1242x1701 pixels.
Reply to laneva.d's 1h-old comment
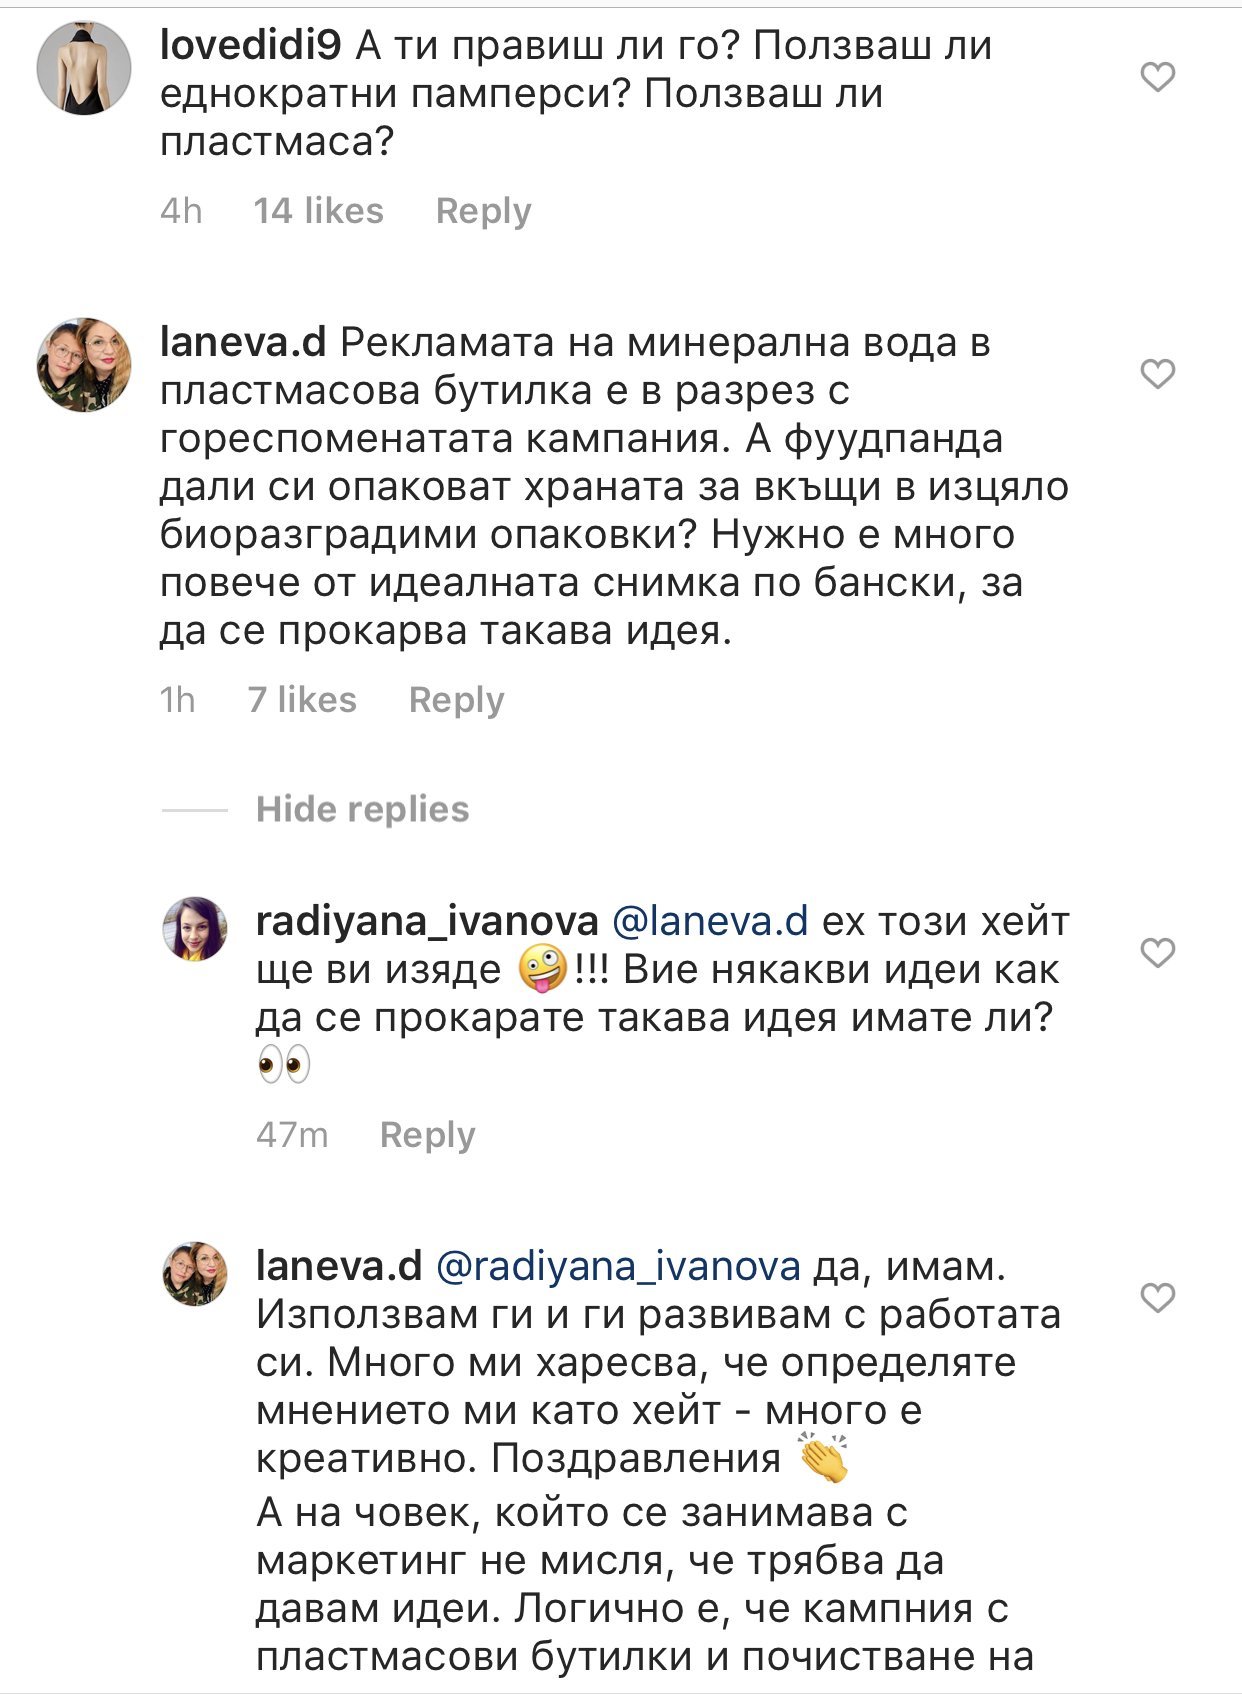tap(456, 700)
